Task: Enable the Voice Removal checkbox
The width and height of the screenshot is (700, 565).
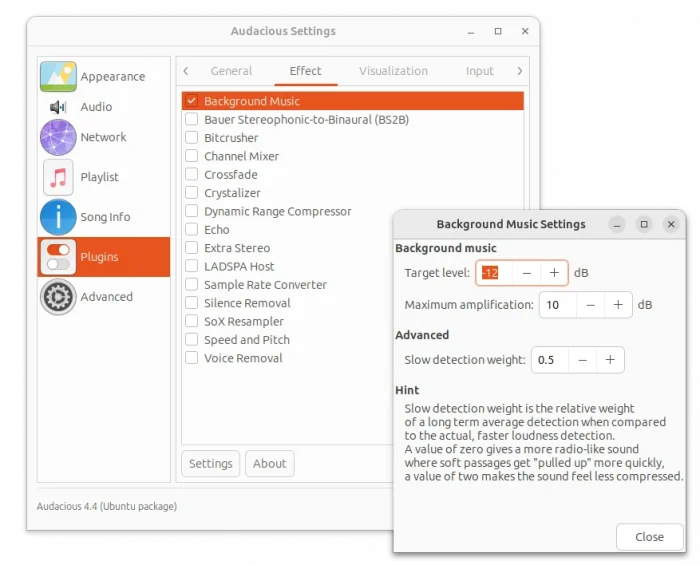Action: (192, 358)
